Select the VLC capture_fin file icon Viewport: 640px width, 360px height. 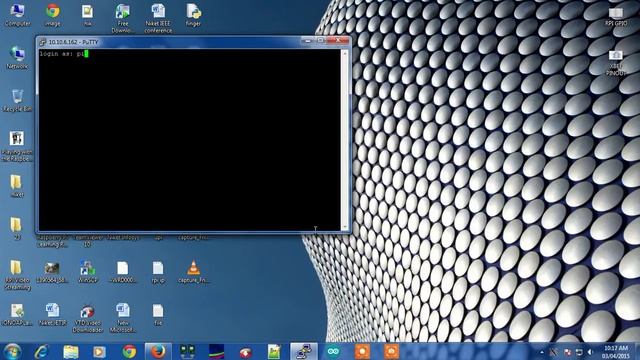[x=193, y=272]
